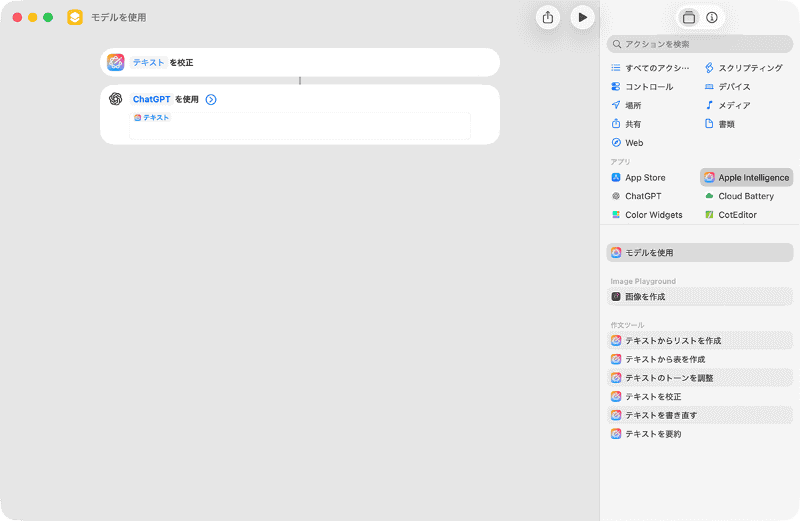Select the Color Widgets app
Screen dimensions: 800x521
click(x=653, y=215)
